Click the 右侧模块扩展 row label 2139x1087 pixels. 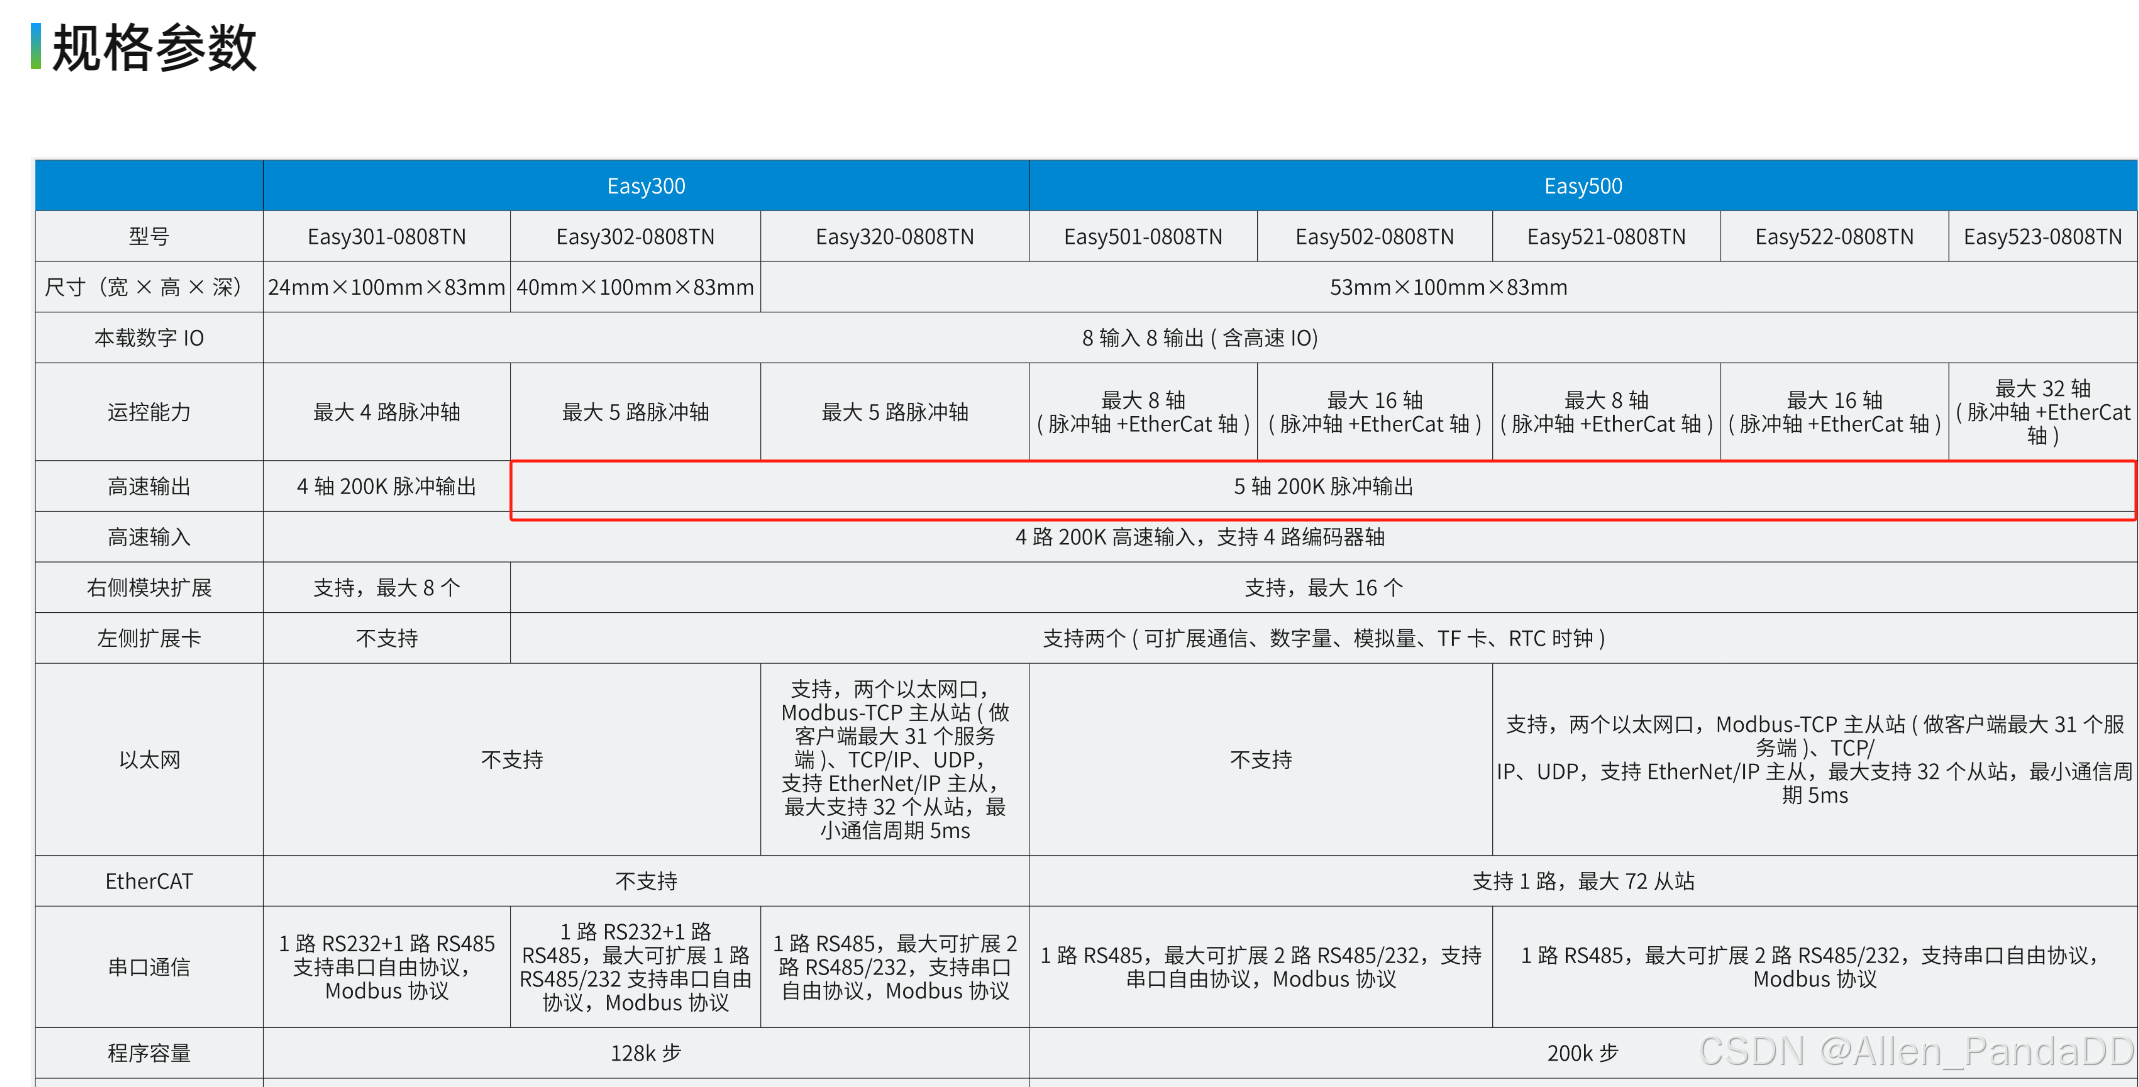149,588
